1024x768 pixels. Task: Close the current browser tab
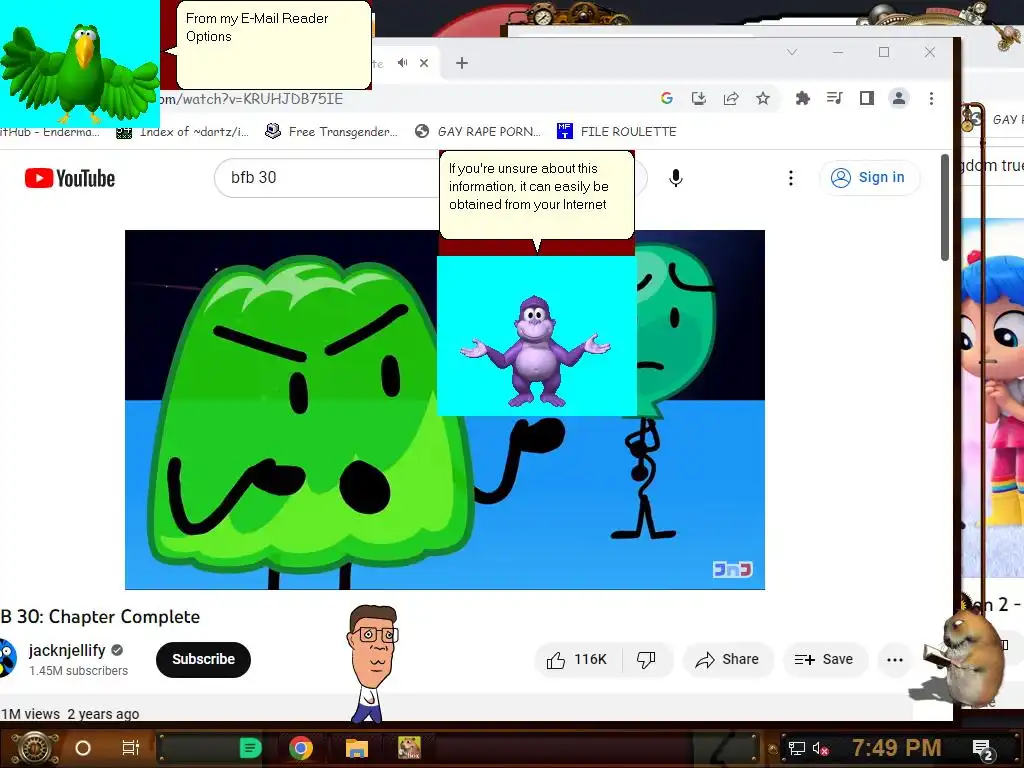tap(424, 63)
